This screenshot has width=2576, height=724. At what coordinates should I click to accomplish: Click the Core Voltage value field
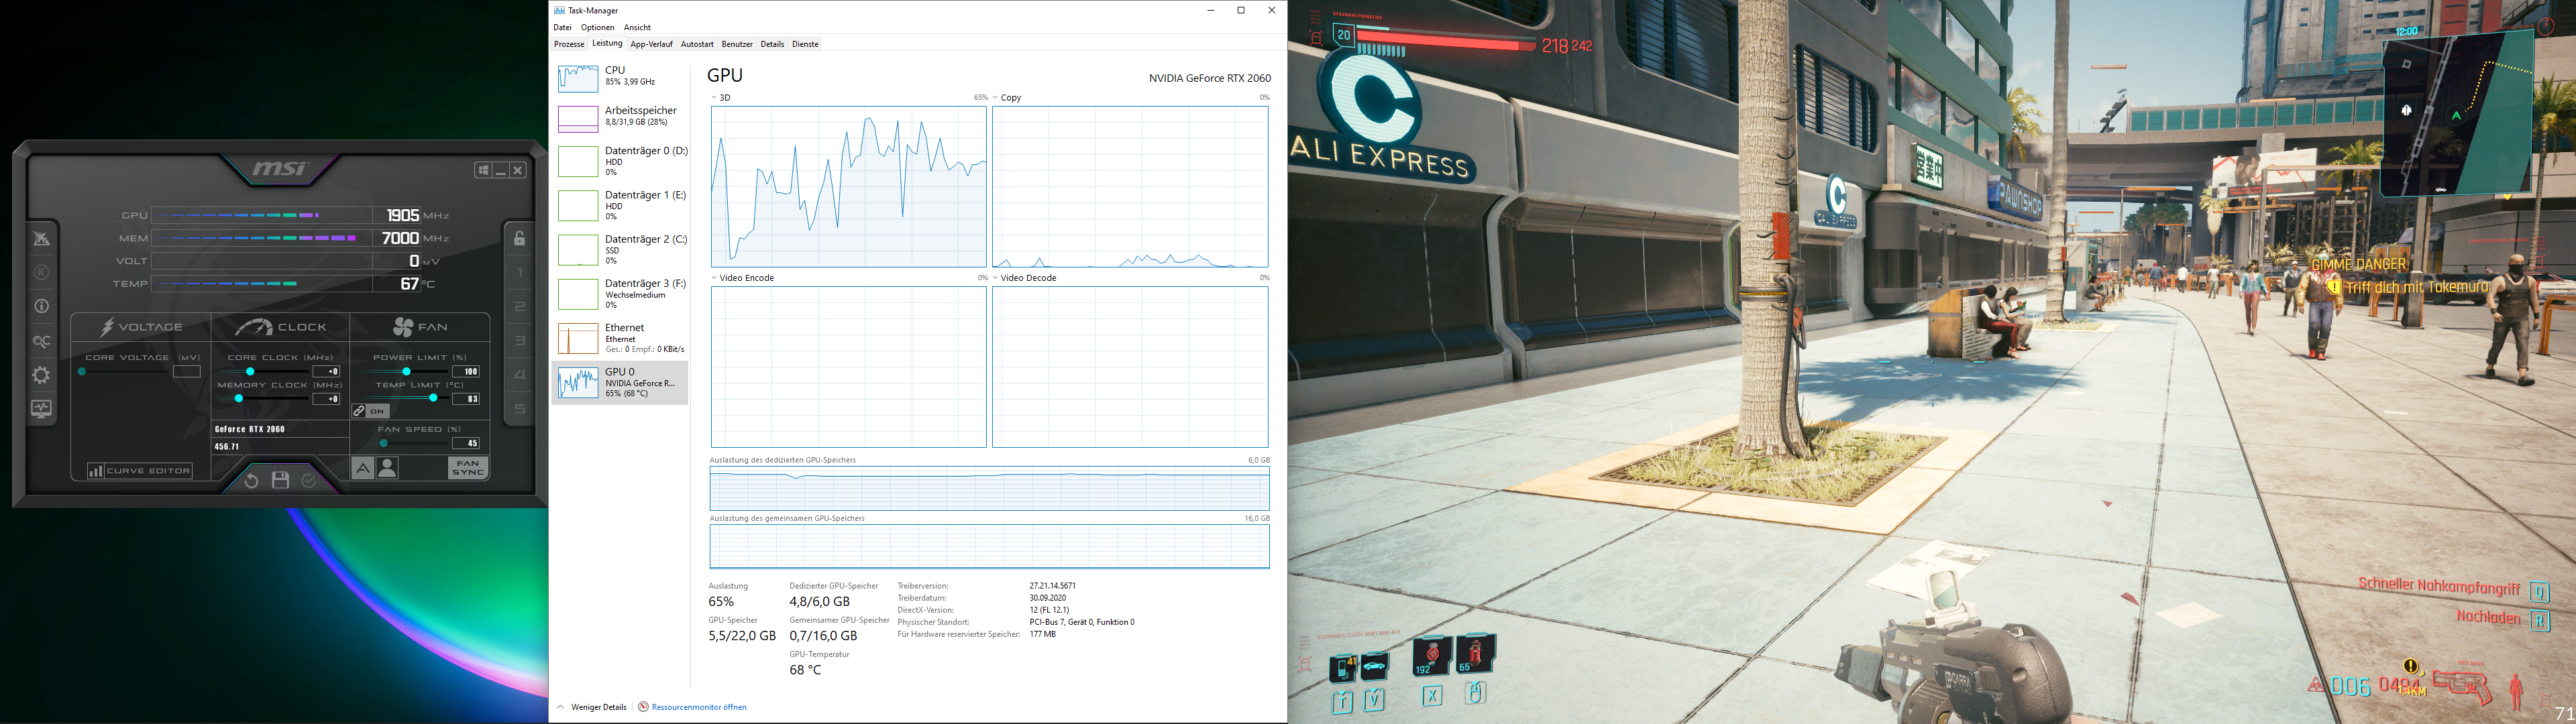tap(187, 372)
